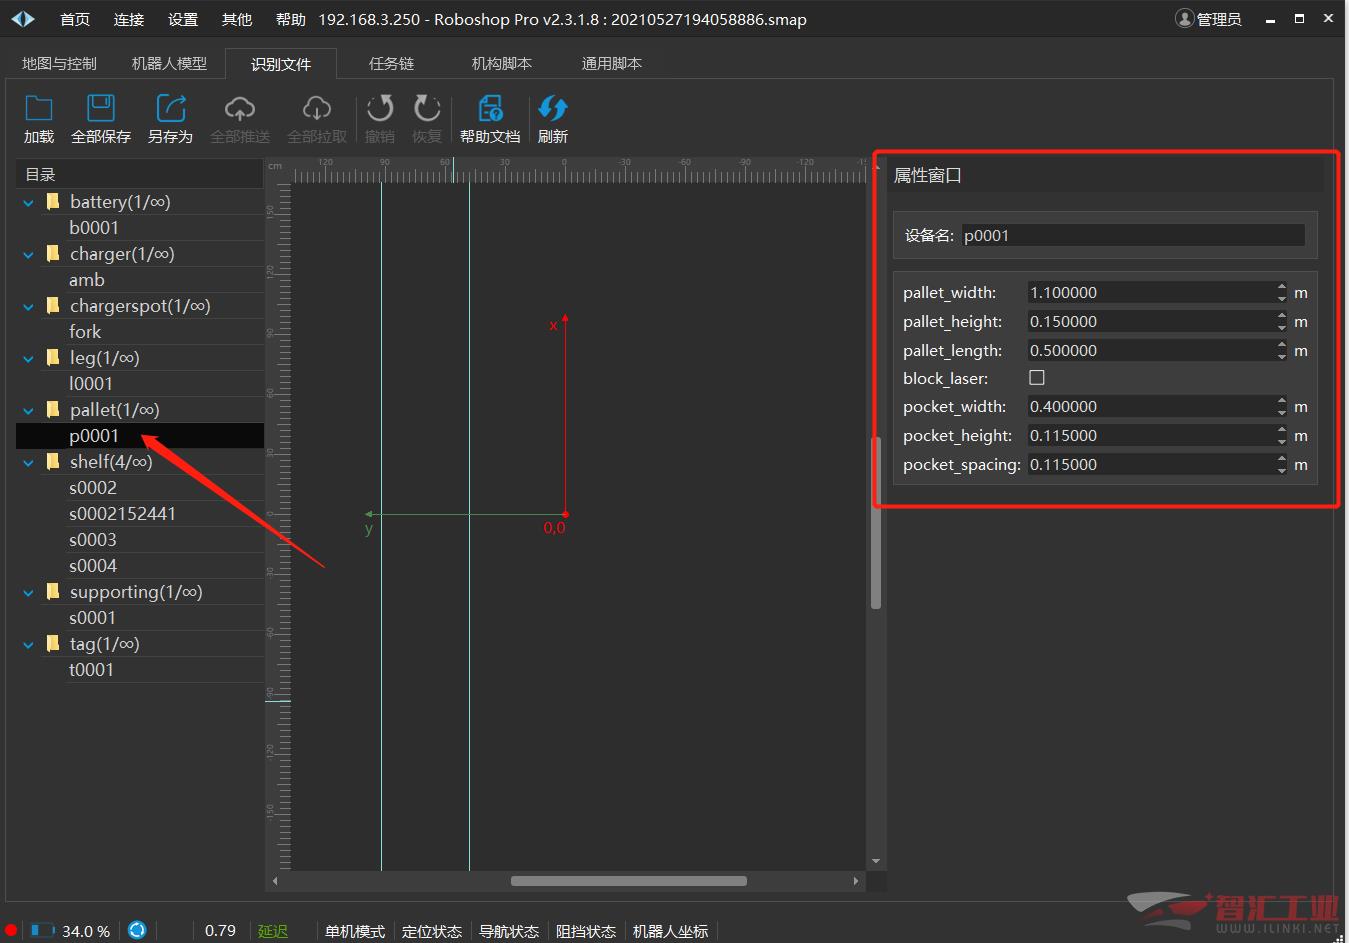
Task: Open the 首页 menu
Action: coord(75,19)
